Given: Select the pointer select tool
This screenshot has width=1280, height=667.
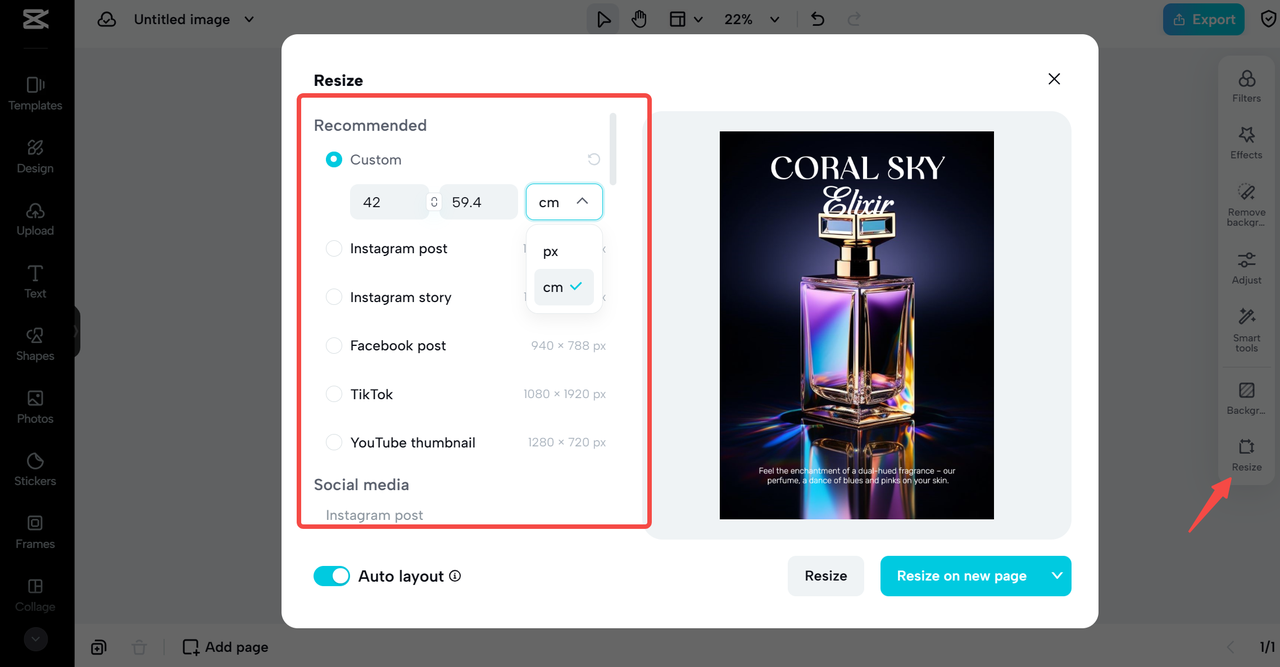Looking at the screenshot, I should pos(604,19).
